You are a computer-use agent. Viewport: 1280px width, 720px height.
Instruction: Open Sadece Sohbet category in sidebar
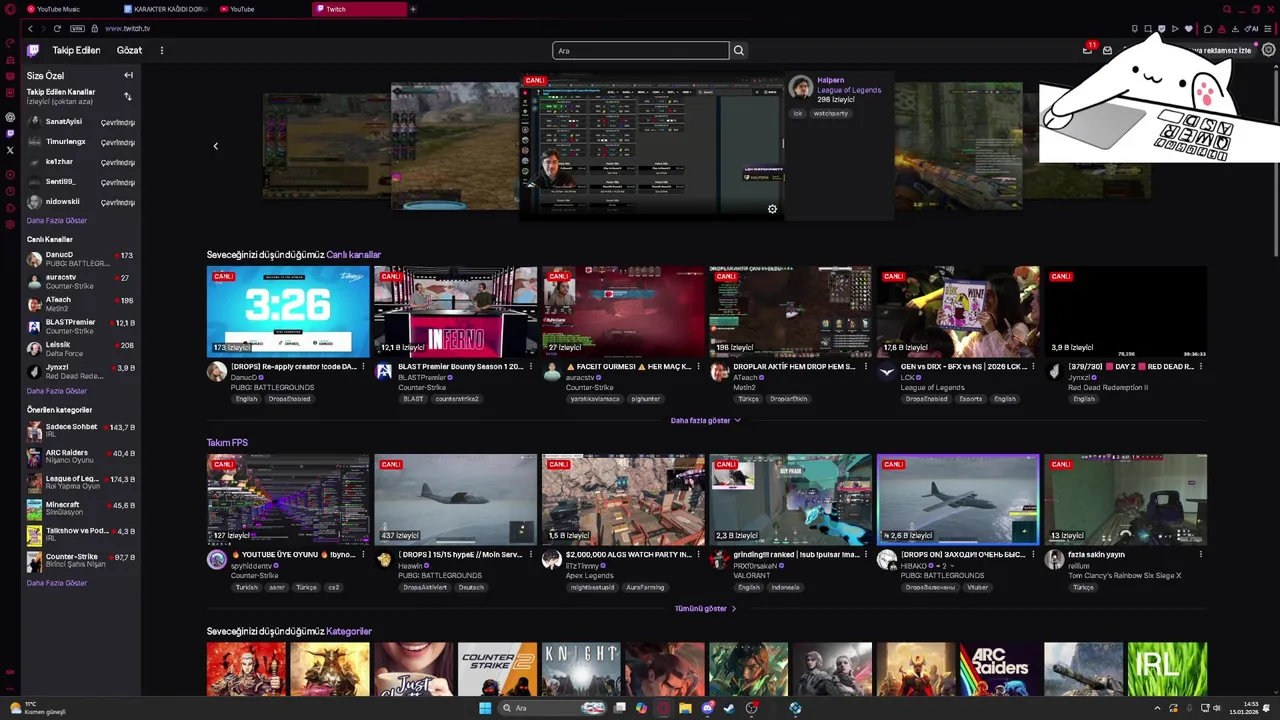point(81,431)
